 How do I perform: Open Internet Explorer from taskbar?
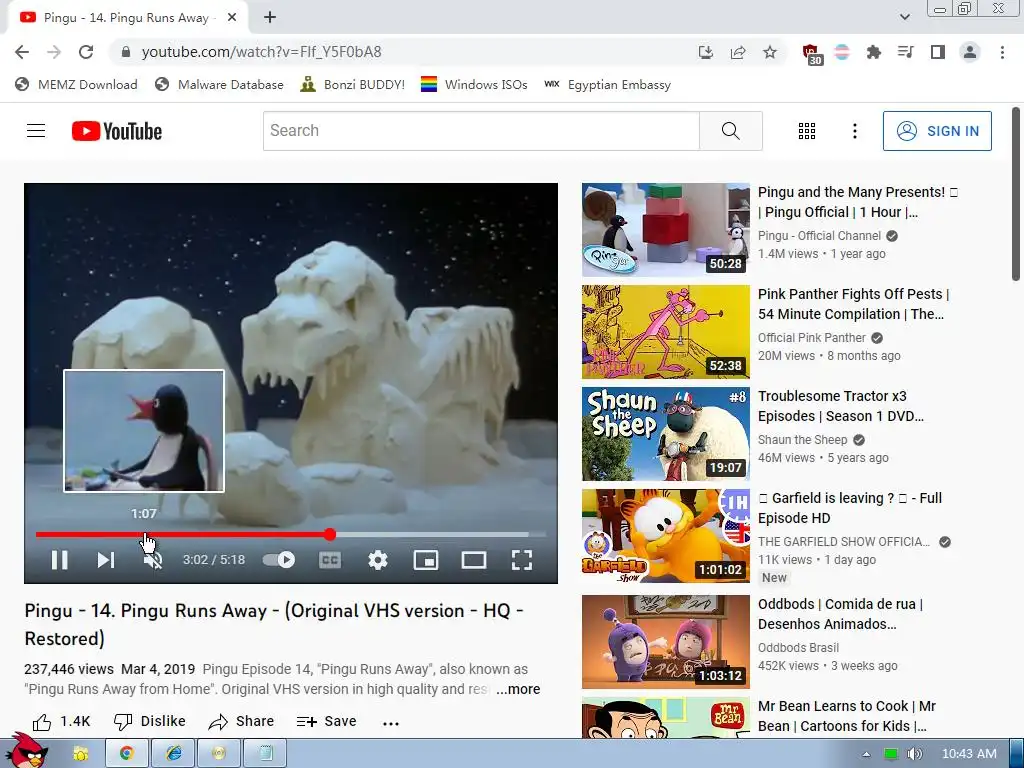tap(173, 754)
